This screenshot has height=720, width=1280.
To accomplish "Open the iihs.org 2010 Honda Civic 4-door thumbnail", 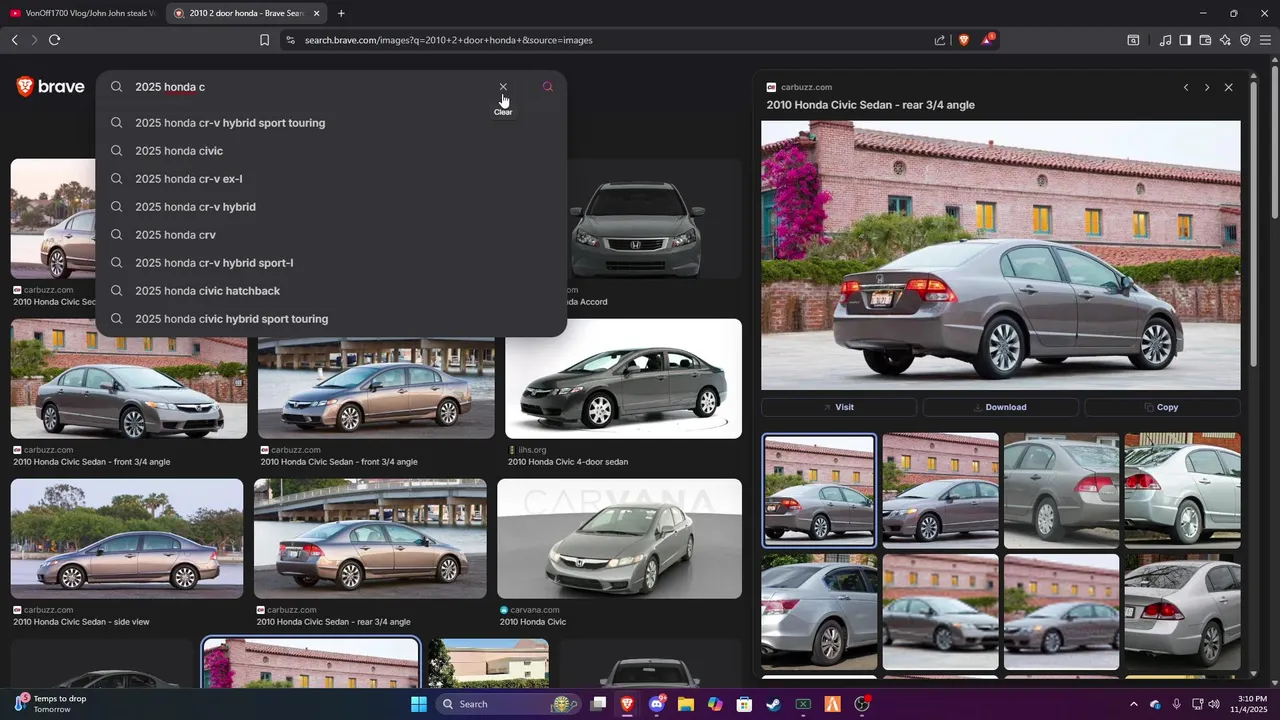I will (x=623, y=379).
